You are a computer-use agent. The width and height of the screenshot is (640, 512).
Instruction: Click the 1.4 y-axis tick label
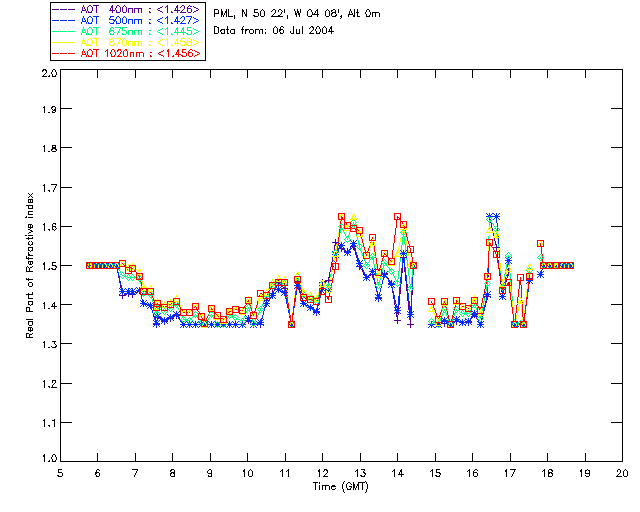click(x=49, y=305)
